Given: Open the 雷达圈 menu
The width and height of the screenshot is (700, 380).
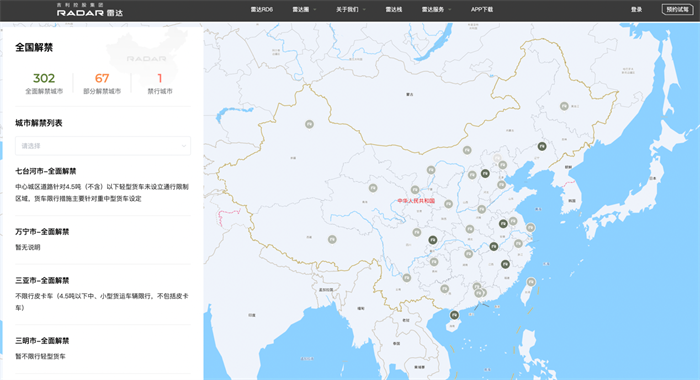Looking at the screenshot, I should (301, 9).
